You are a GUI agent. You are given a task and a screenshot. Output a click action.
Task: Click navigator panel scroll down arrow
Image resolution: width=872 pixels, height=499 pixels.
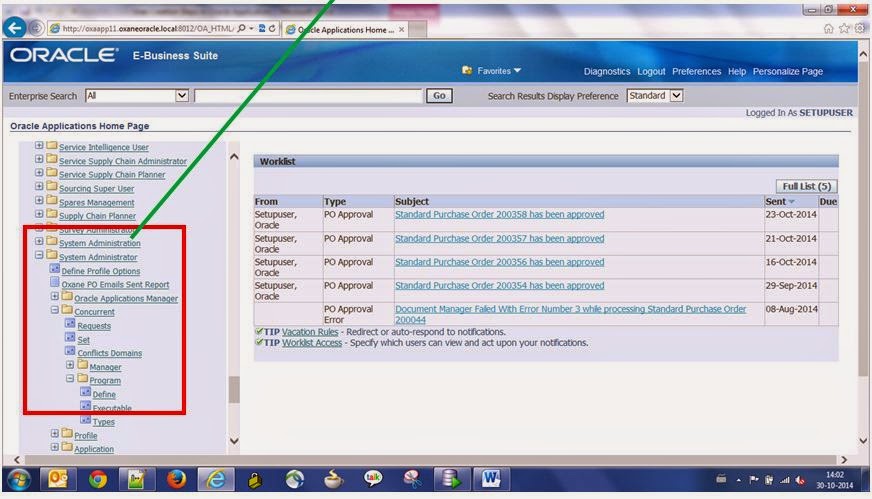(234, 441)
